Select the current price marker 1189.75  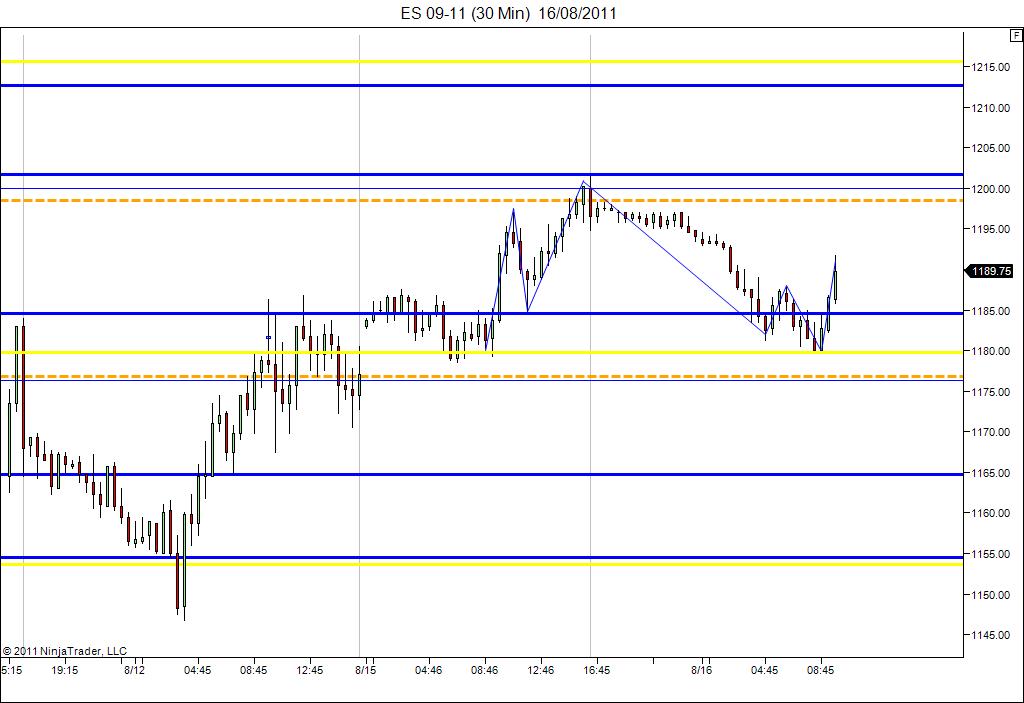coord(989,270)
